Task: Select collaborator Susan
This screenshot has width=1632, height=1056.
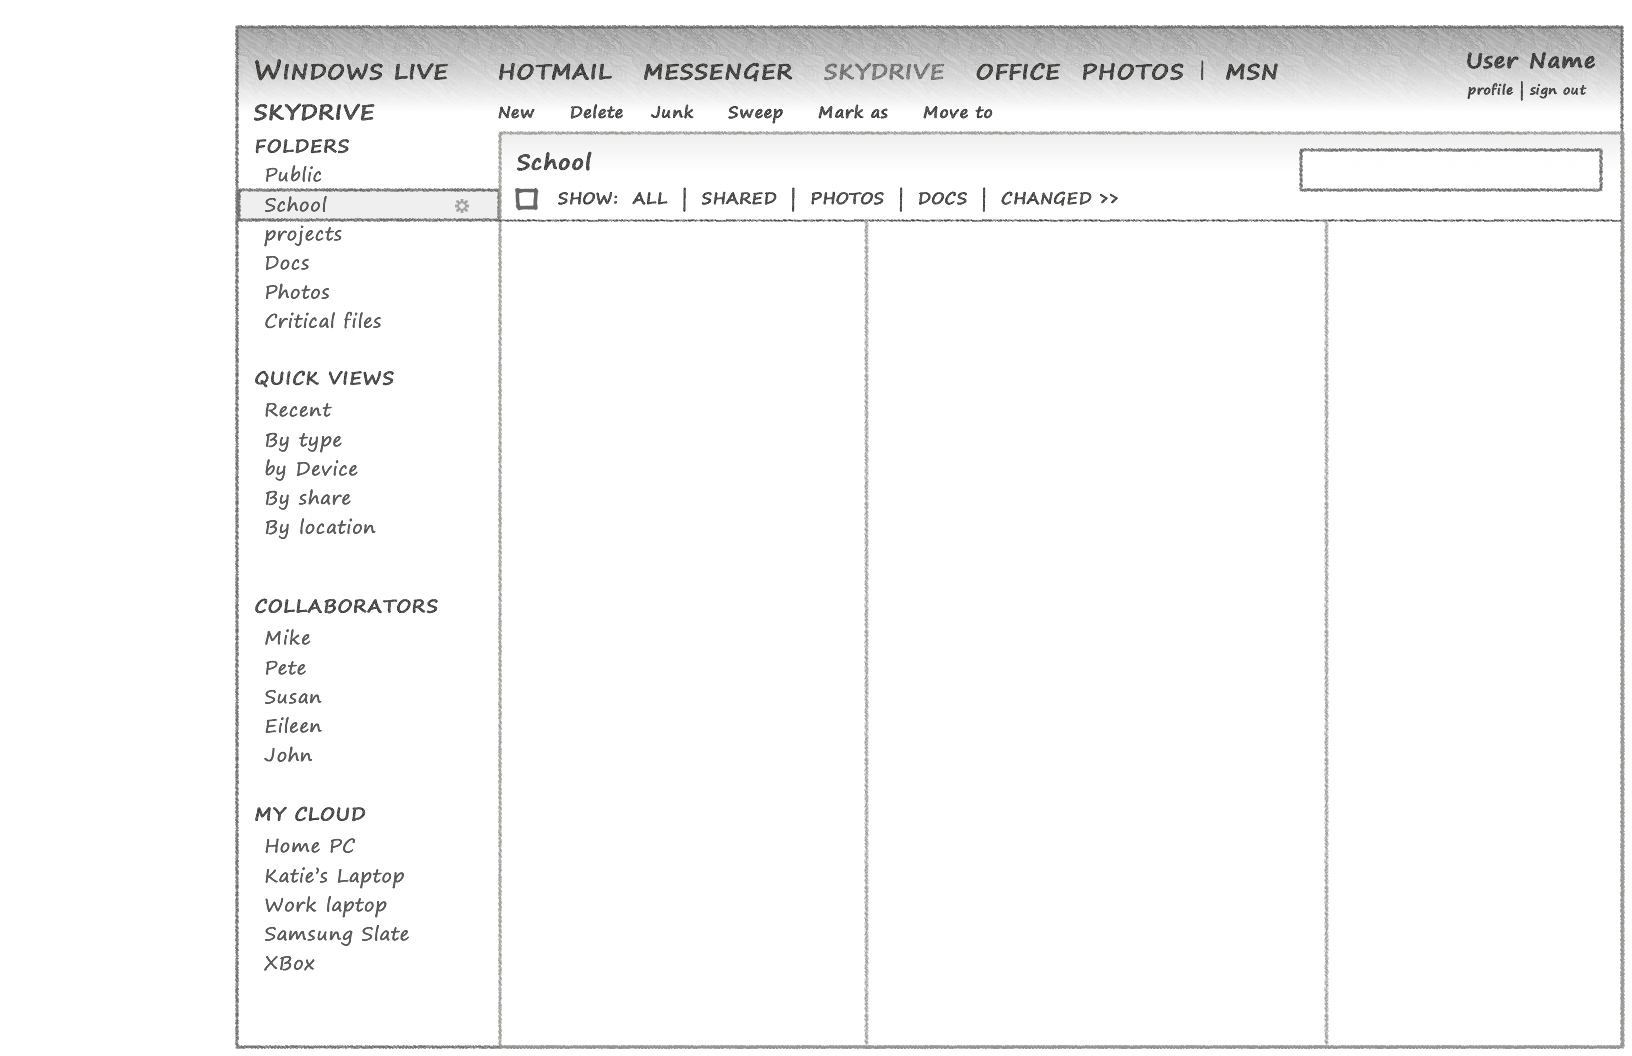Action: click(x=293, y=697)
